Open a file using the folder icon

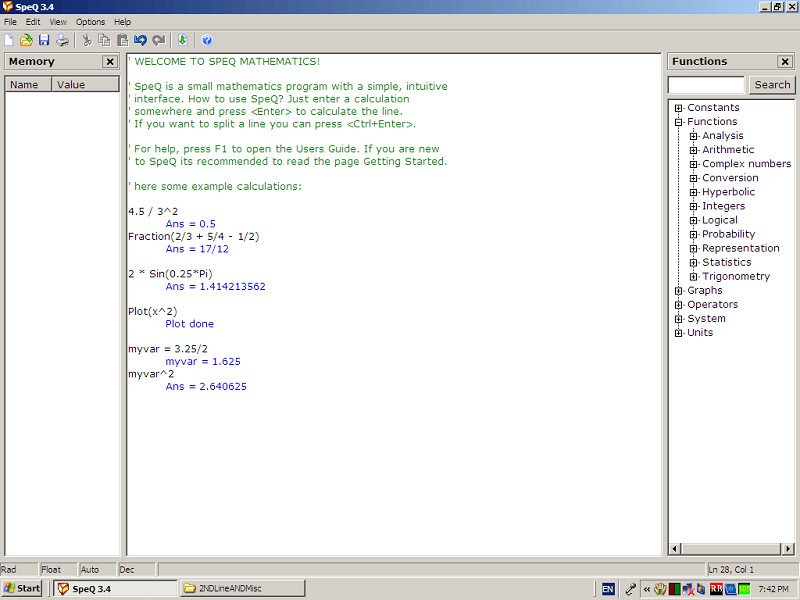pyautogui.click(x=26, y=40)
